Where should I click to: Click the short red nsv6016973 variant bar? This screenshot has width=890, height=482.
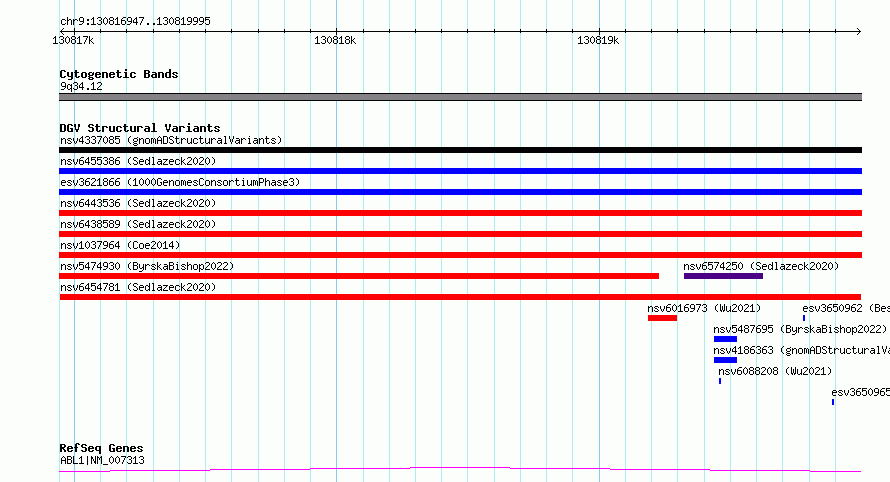coord(662,318)
